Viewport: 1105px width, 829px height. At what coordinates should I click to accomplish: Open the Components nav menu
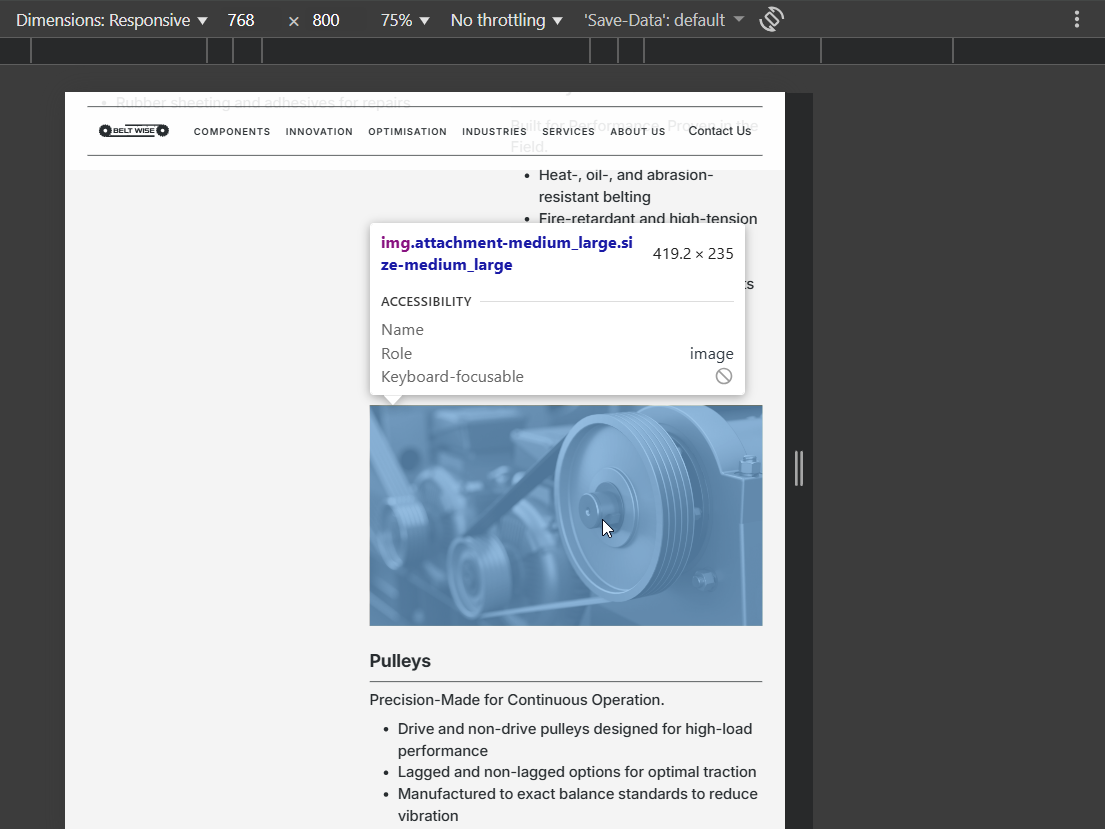232,132
